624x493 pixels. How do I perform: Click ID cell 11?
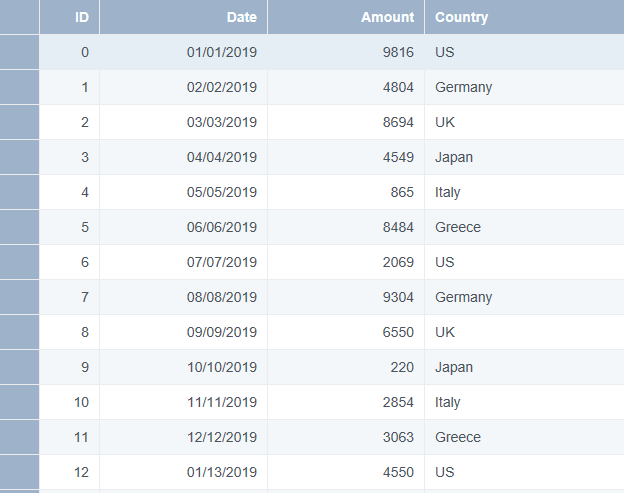(70, 437)
